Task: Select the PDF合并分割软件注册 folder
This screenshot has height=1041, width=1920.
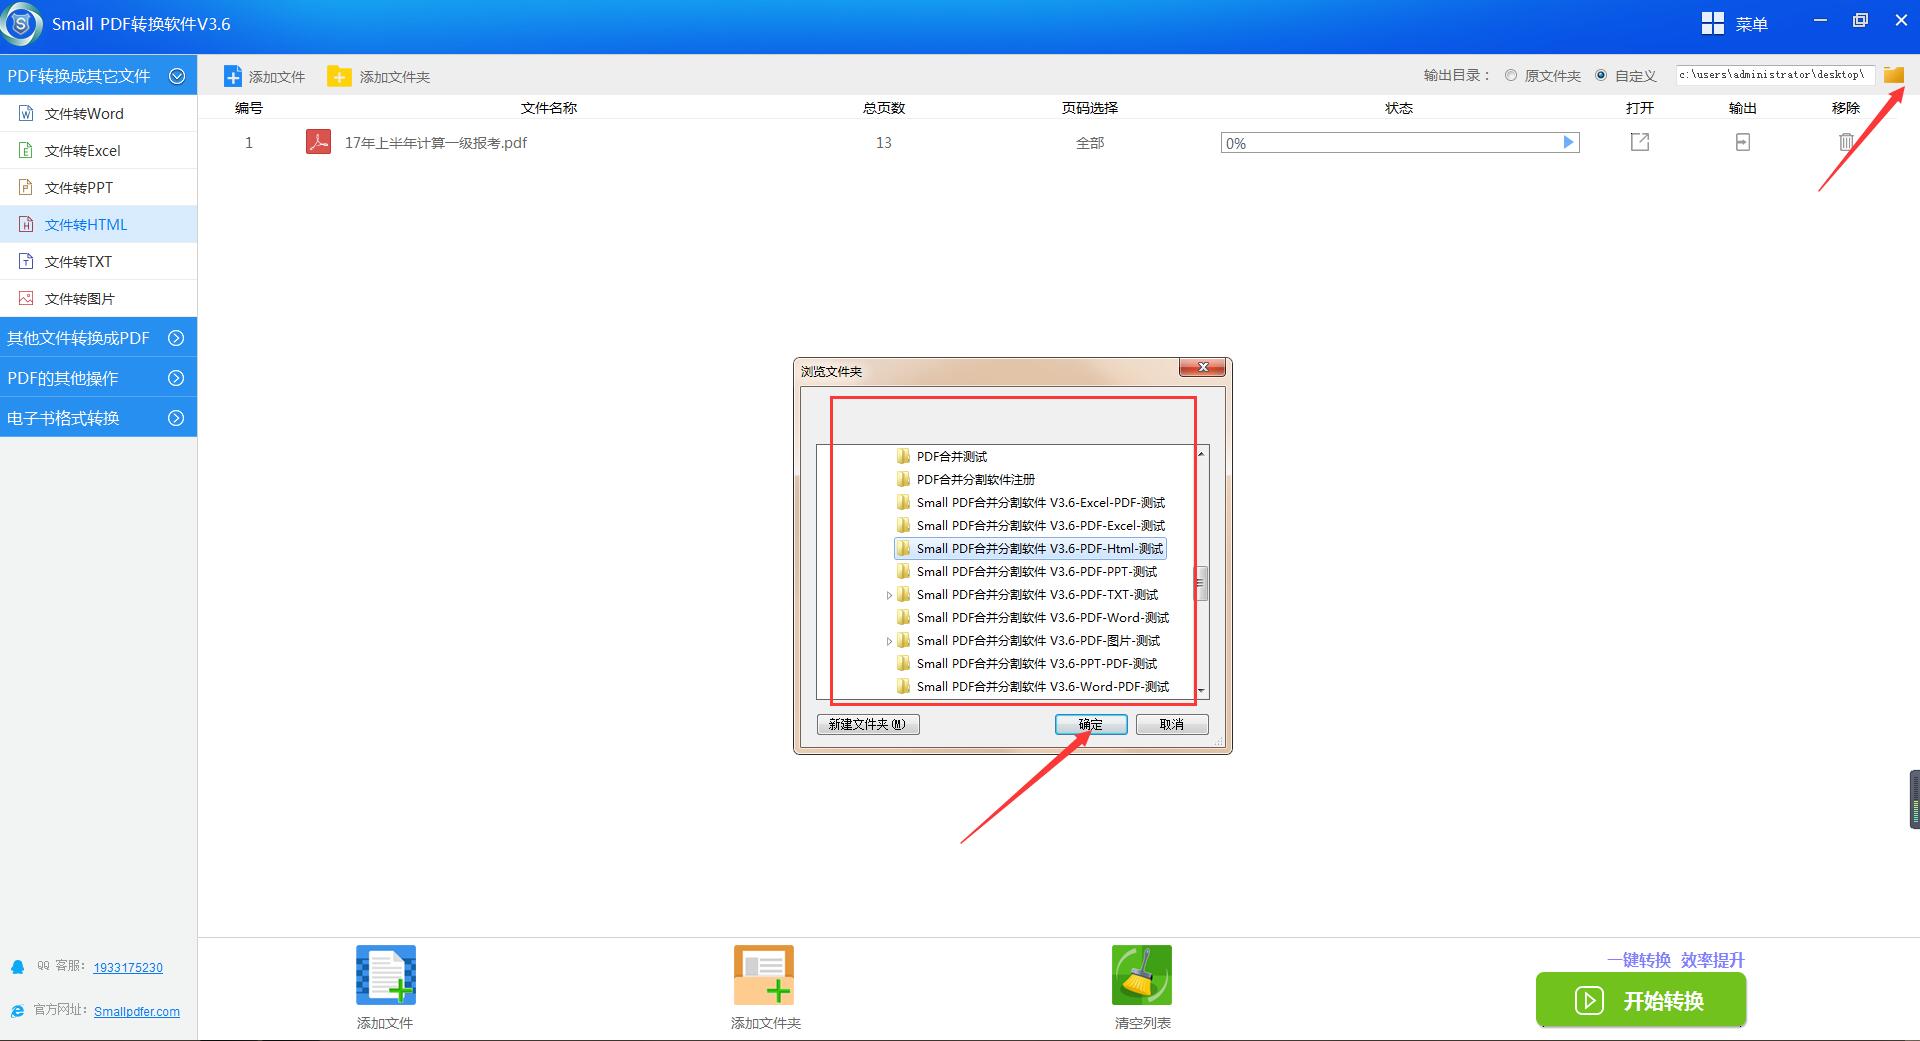Action: 966,479
